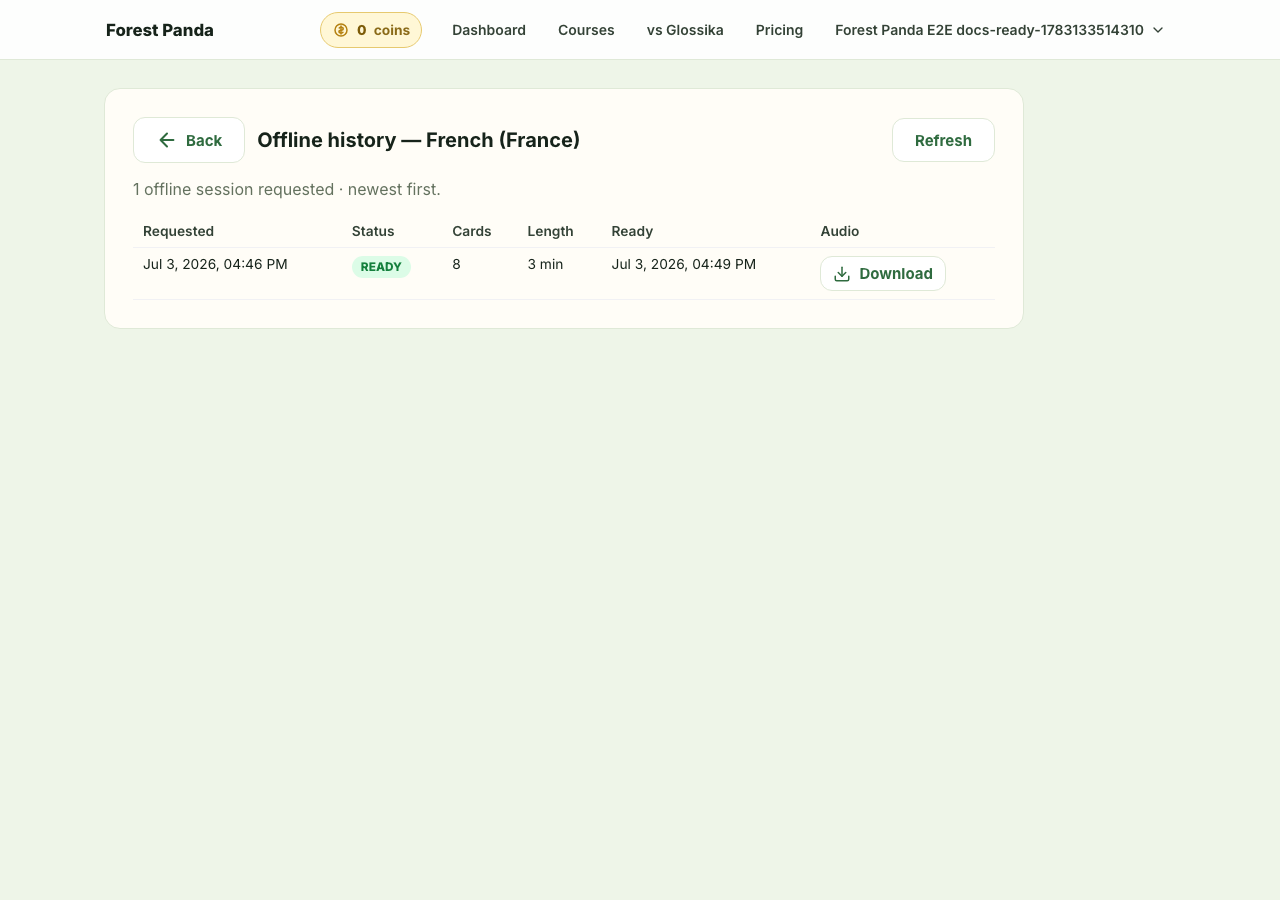This screenshot has height=900, width=1280.
Task: Open the Courses nav item
Action: 586,30
